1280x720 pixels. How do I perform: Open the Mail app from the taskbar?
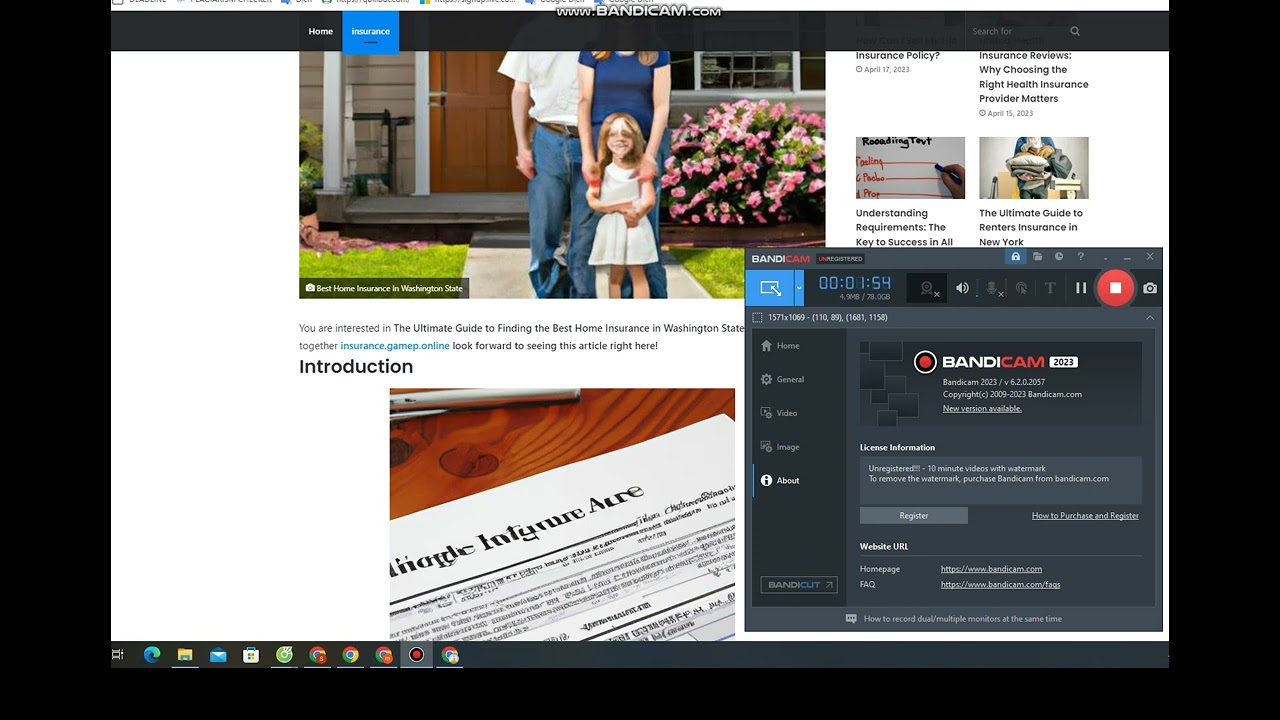218,655
